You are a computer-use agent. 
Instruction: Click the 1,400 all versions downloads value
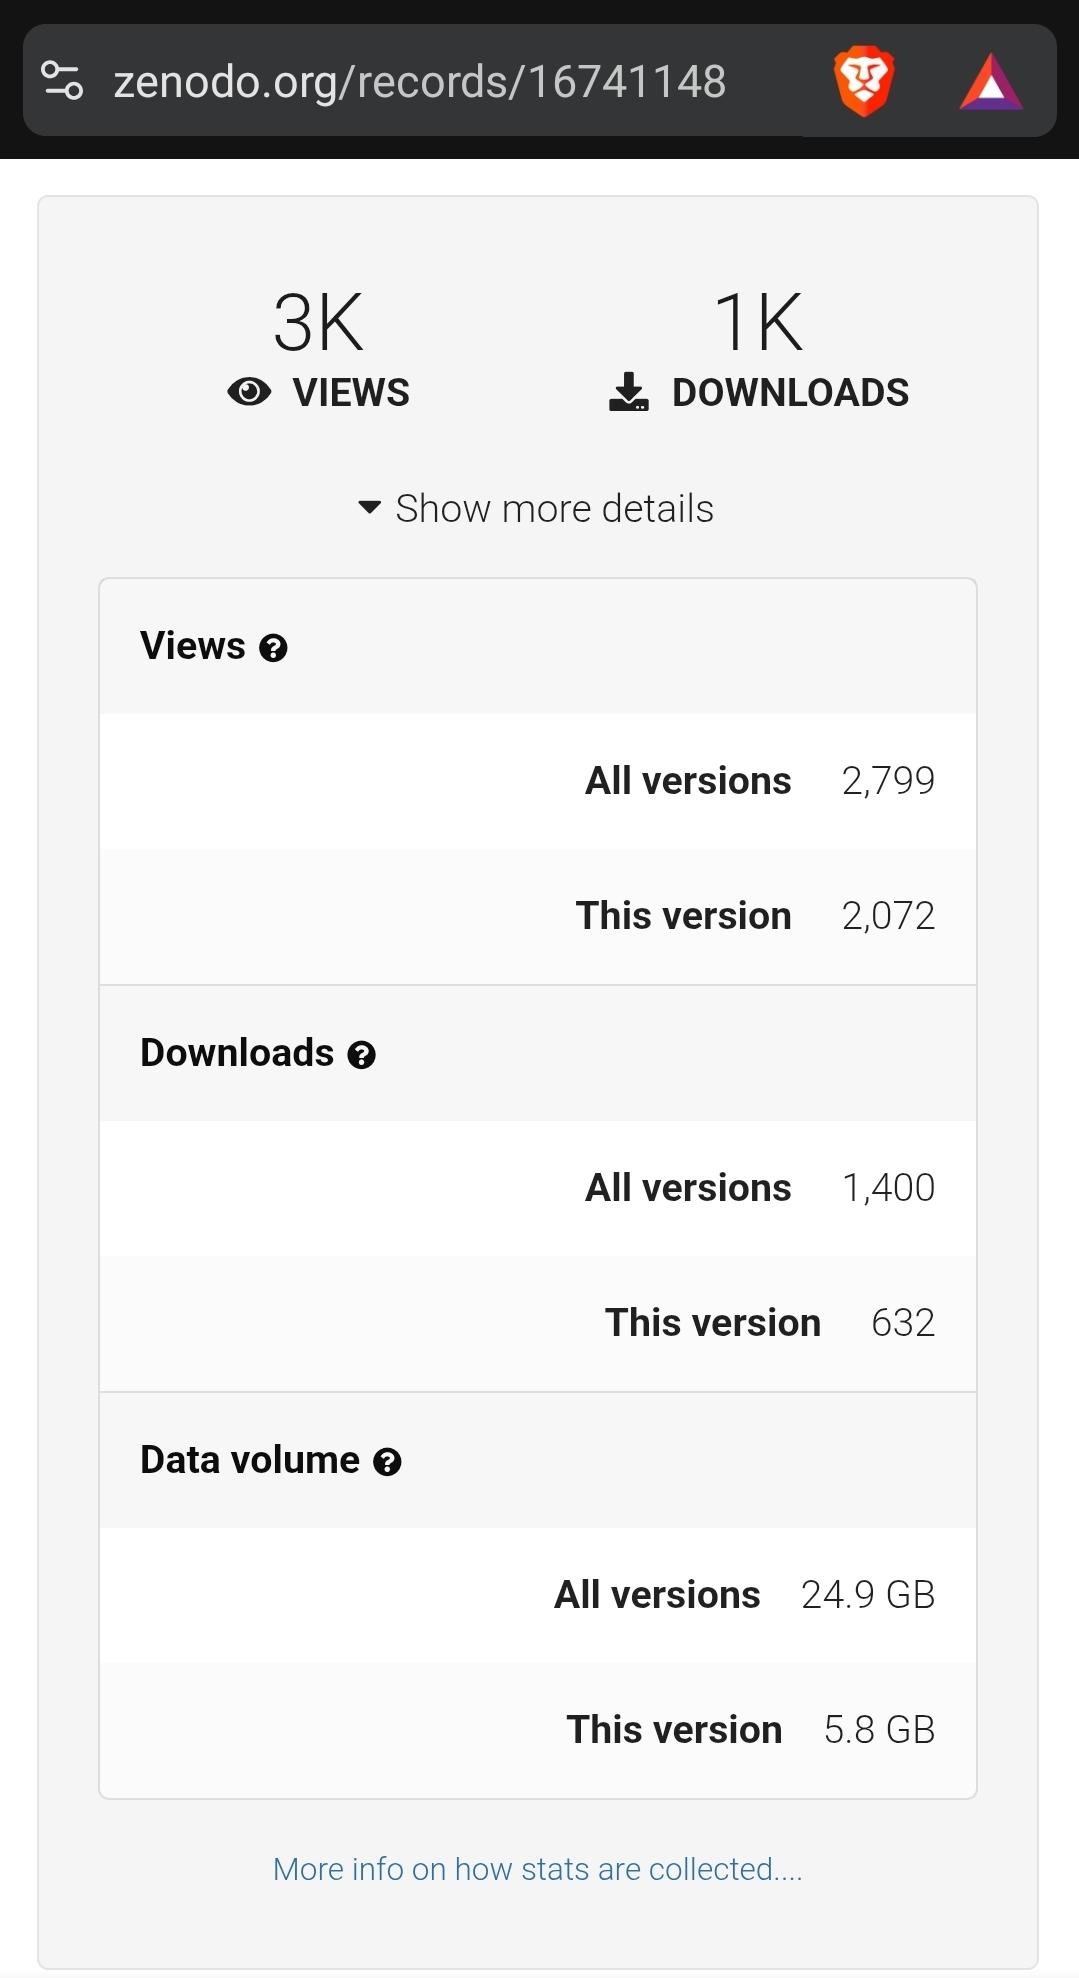point(888,1188)
